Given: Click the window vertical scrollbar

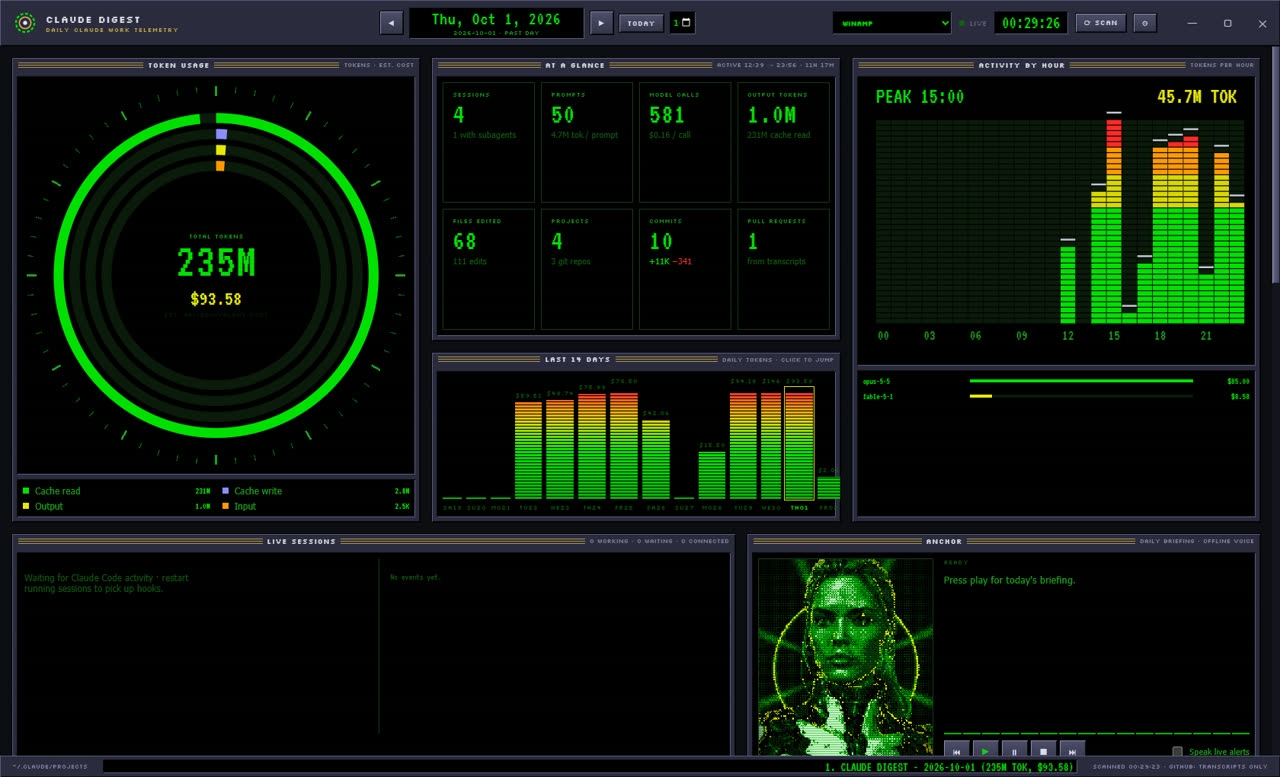Looking at the screenshot, I should pos(1275,165).
